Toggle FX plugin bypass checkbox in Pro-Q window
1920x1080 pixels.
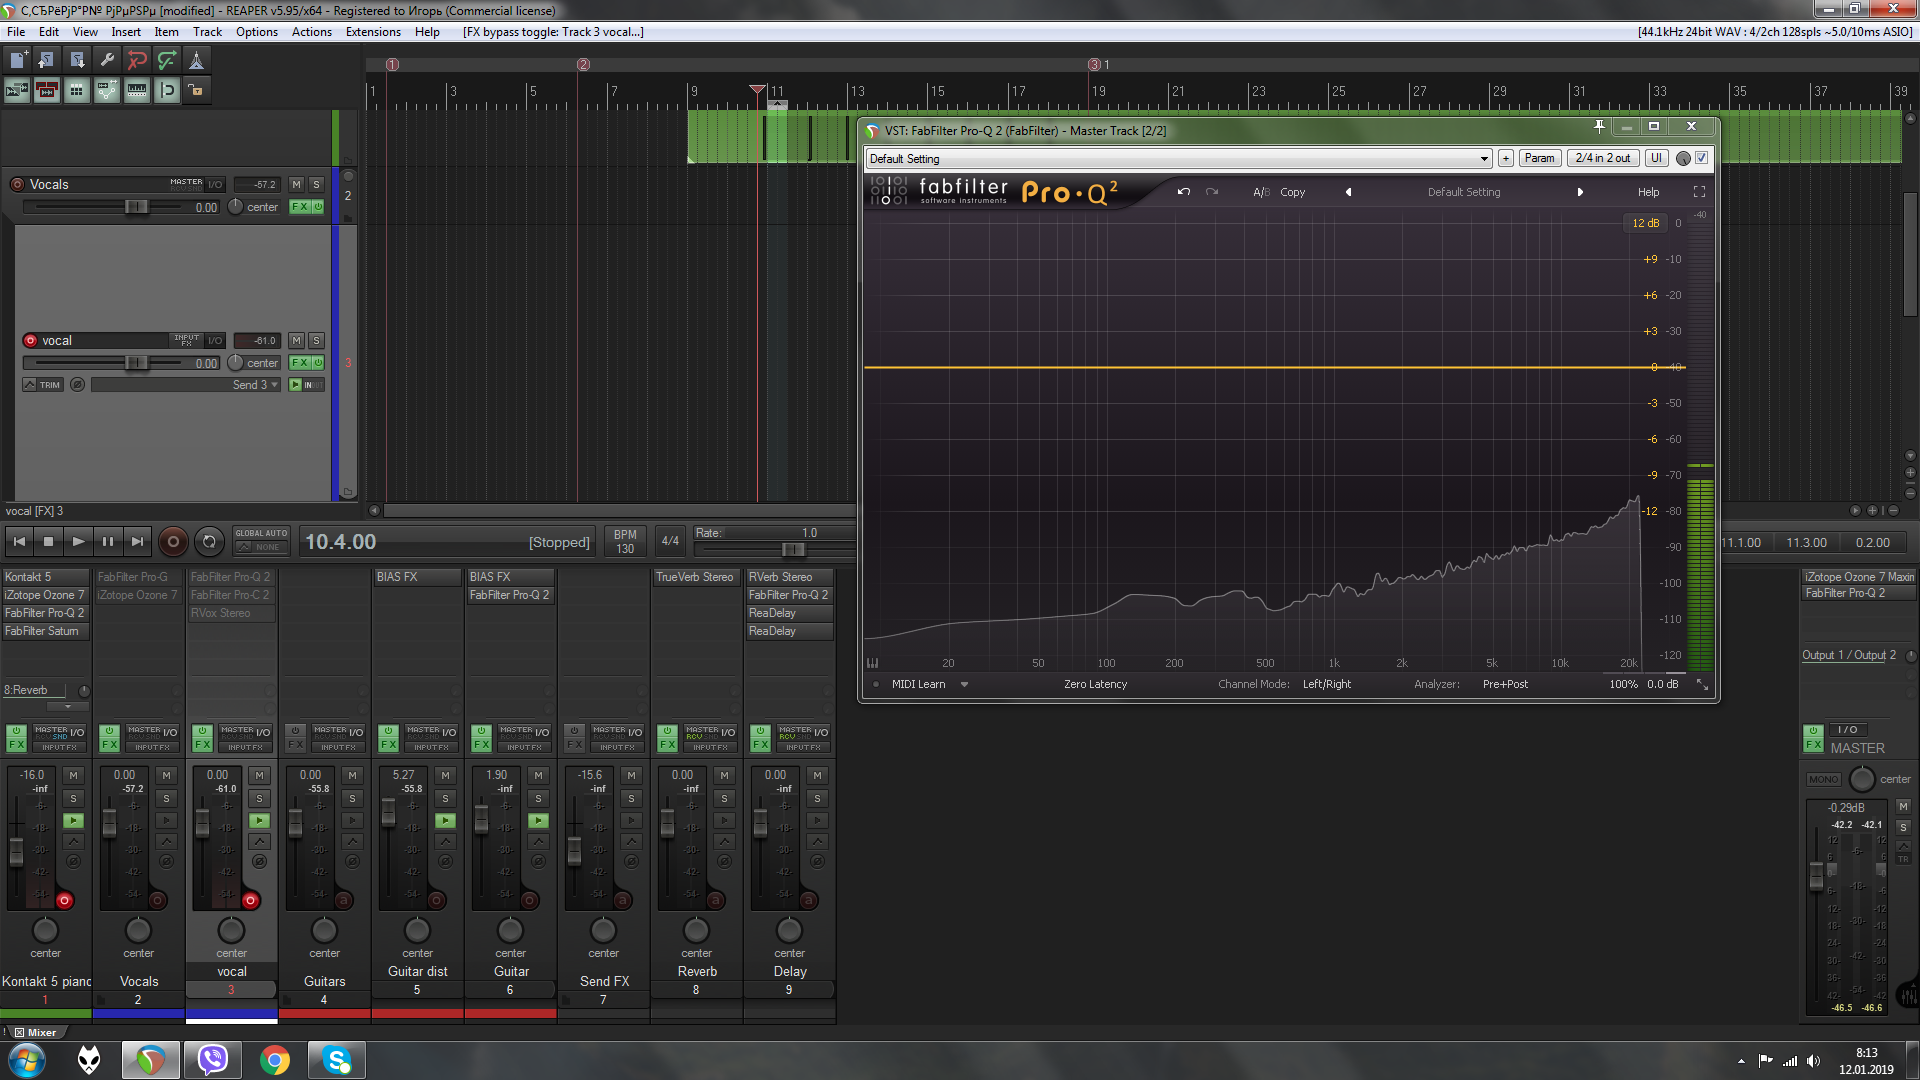pyautogui.click(x=1701, y=158)
